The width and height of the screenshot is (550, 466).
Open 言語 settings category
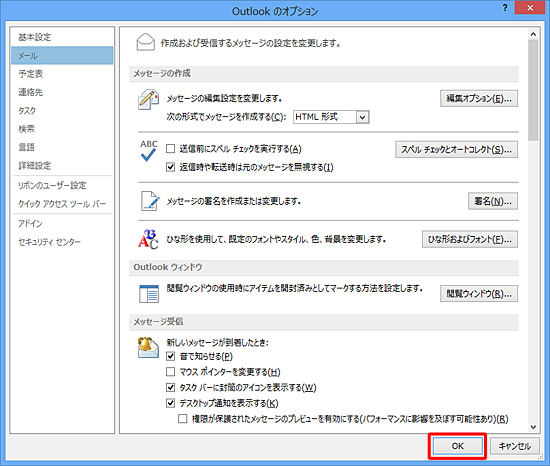[62, 147]
